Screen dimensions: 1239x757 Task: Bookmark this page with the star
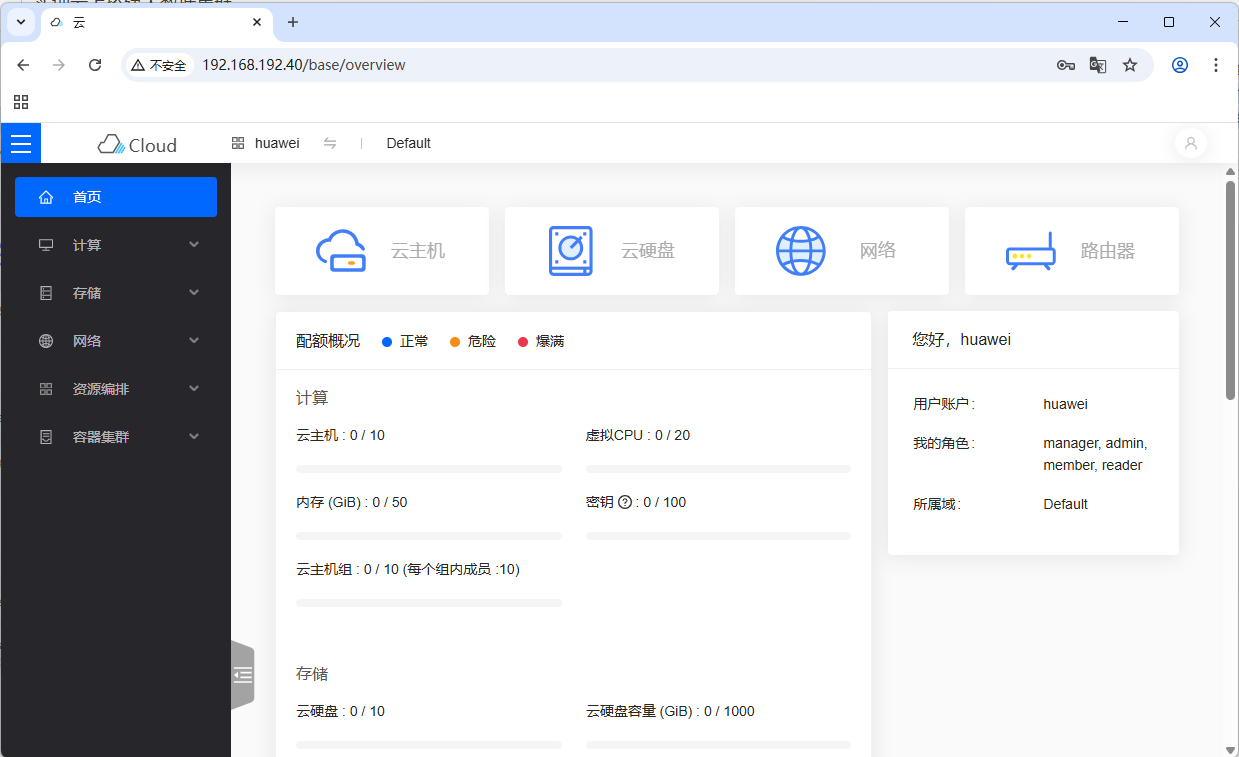point(1130,65)
